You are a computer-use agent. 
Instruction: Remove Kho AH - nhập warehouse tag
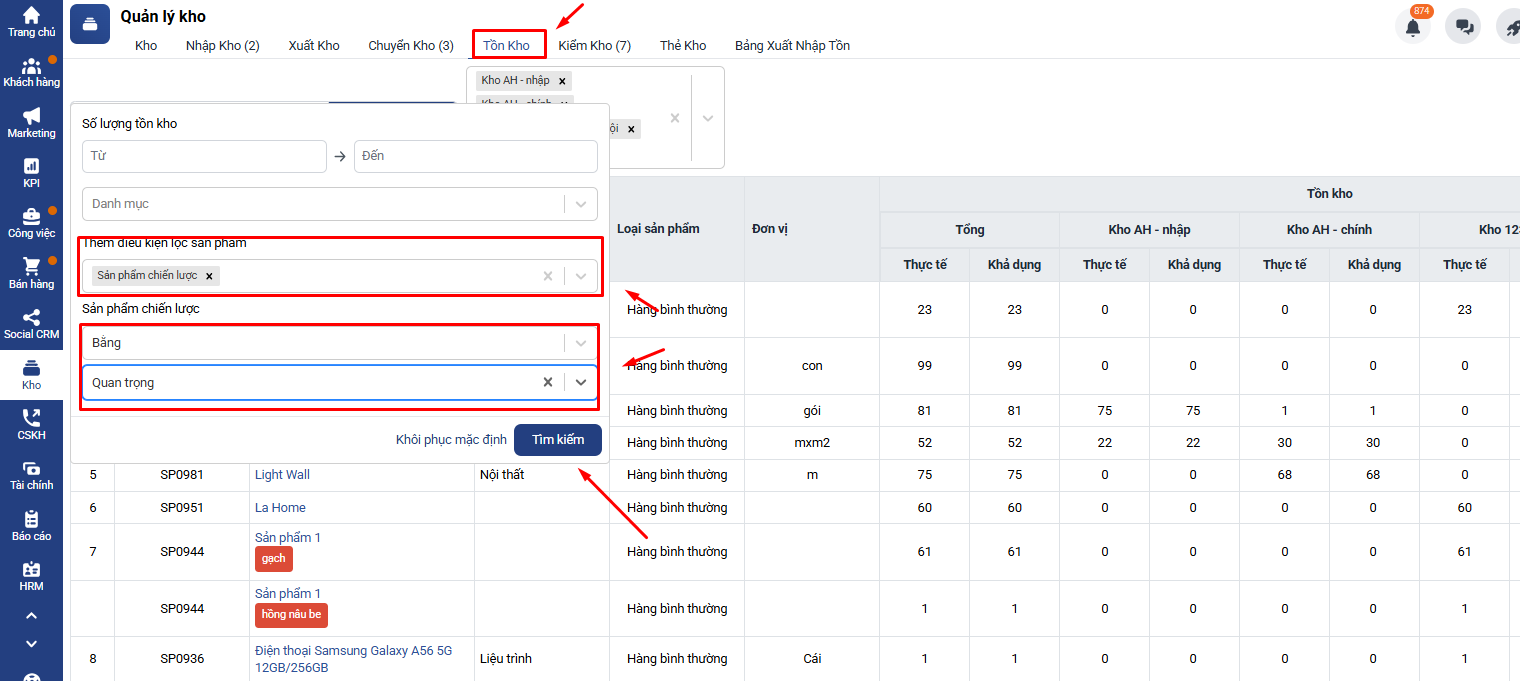(x=562, y=80)
